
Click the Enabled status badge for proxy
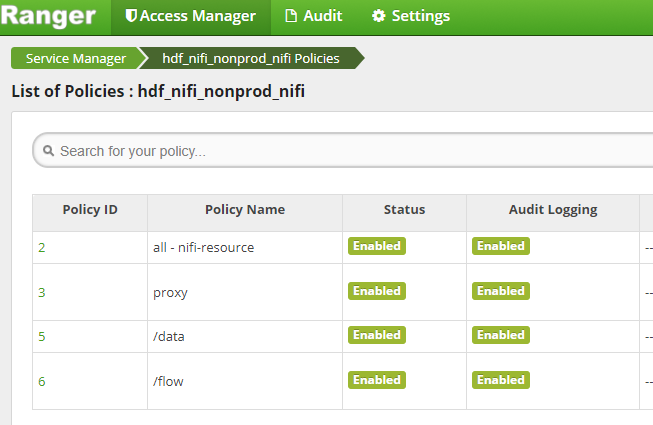(377, 291)
